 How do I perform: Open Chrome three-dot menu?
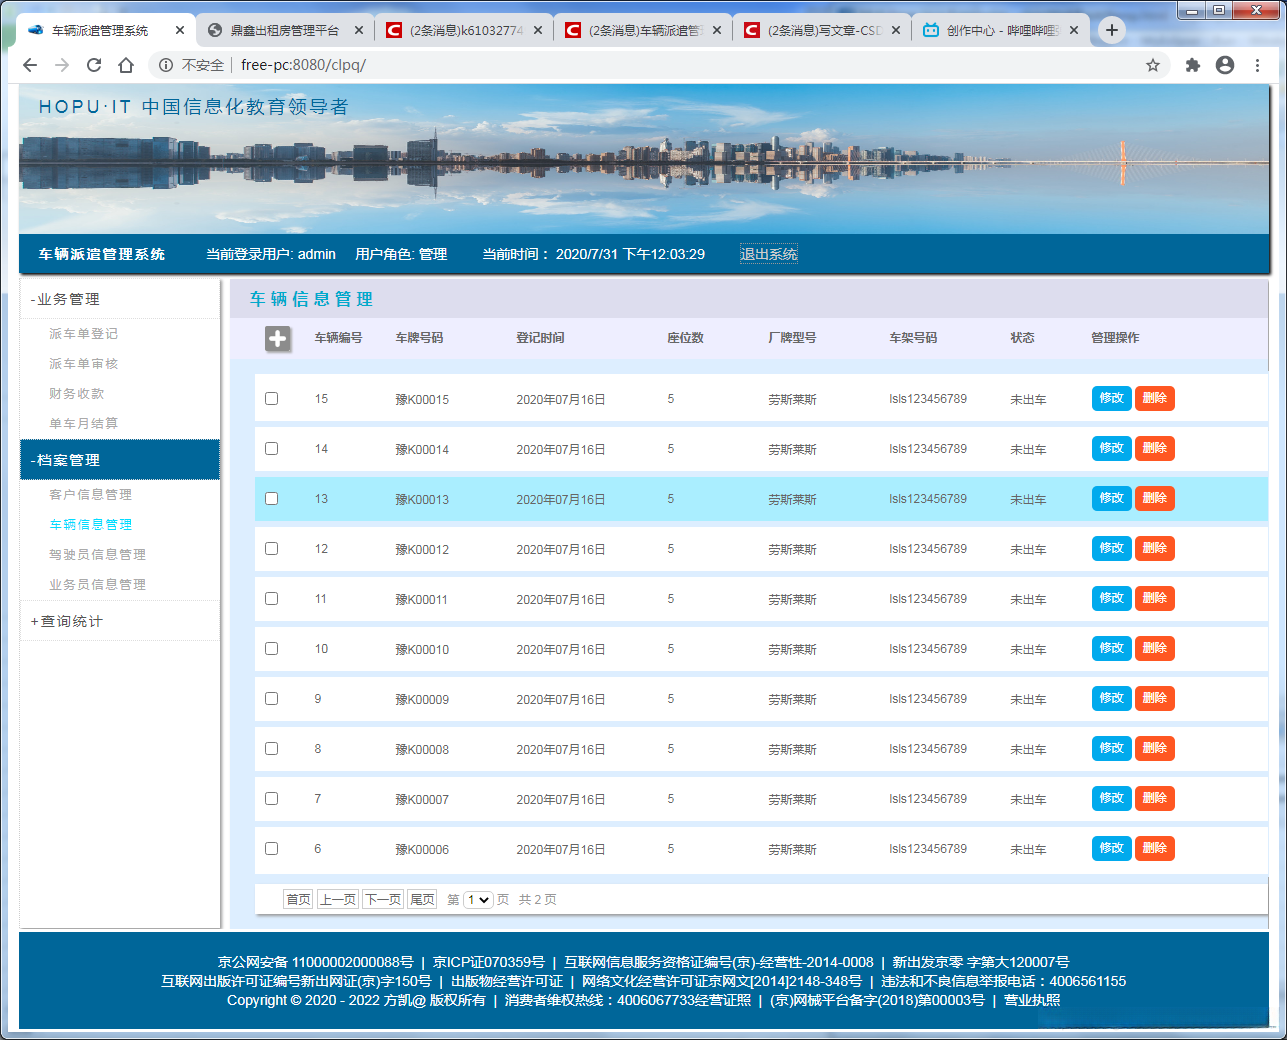click(1257, 65)
